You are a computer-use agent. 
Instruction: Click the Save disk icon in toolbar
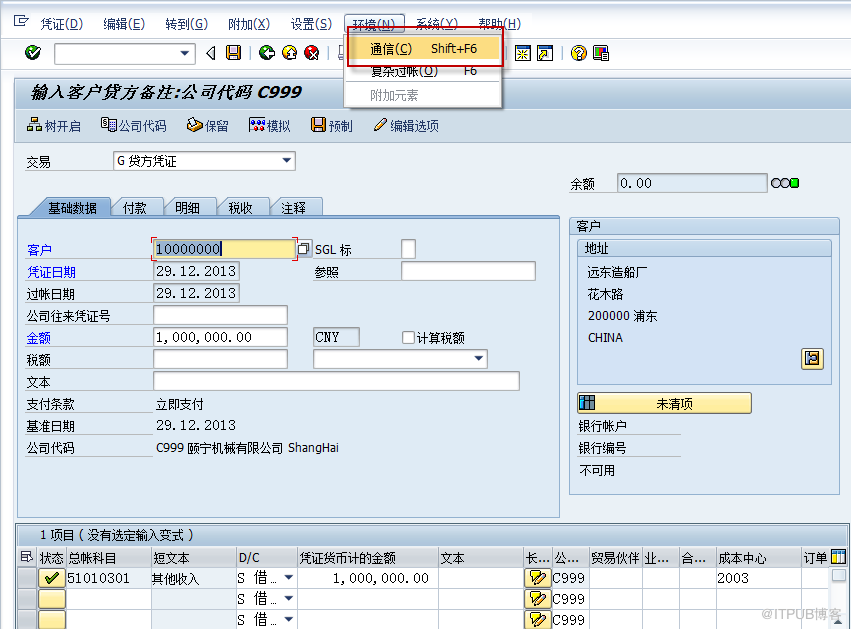tap(234, 53)
